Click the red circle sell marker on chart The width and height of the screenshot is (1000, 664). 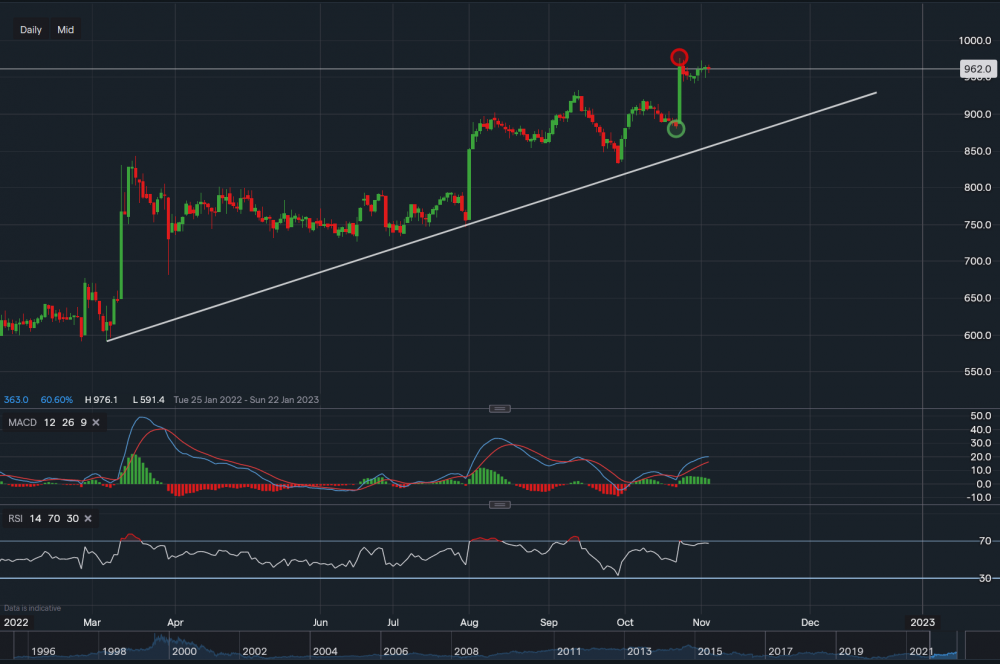(679, 58)
